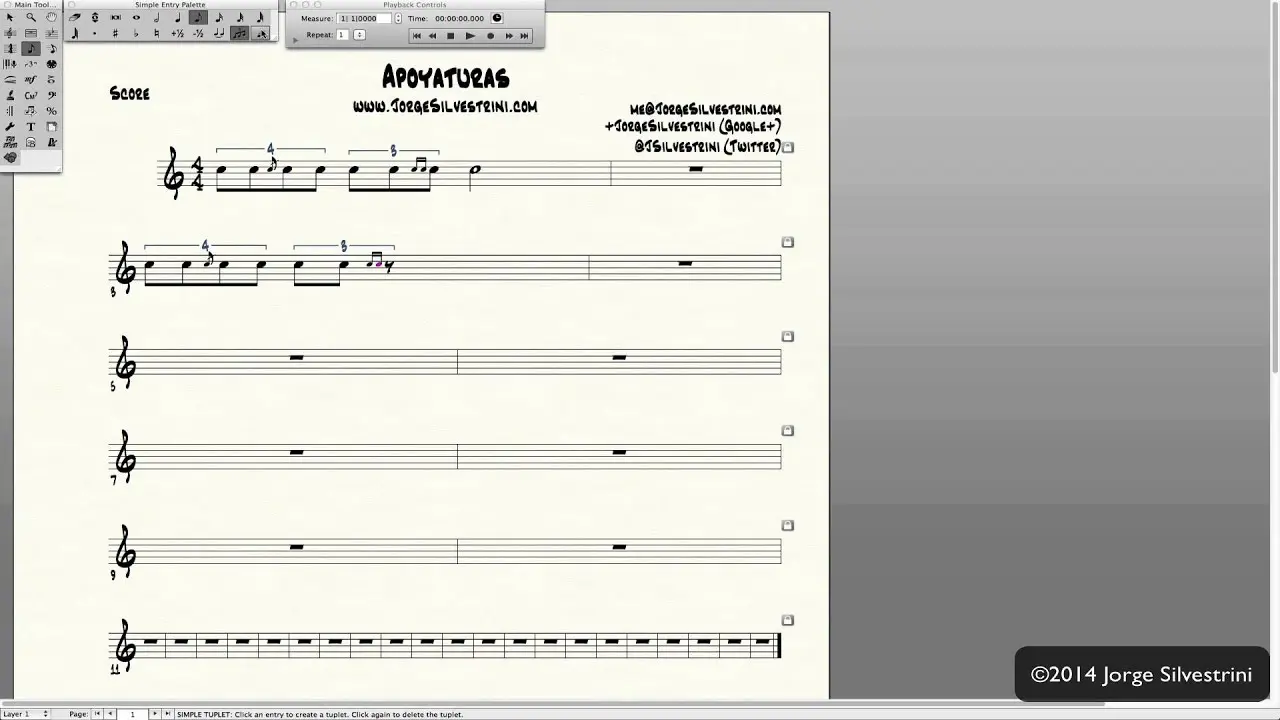Pick the double whole note duration
The image size is (1280, 720).
point(116,17)
